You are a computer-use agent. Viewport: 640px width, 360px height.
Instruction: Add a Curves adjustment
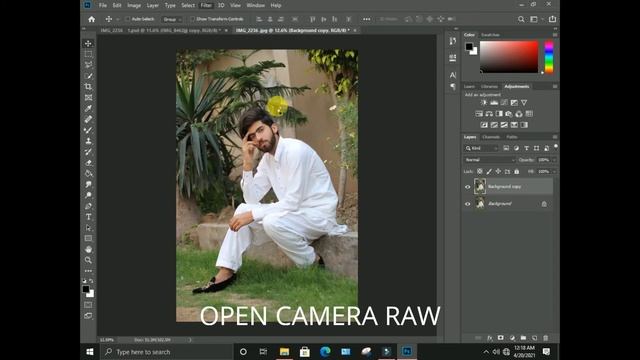pos(504,103)
